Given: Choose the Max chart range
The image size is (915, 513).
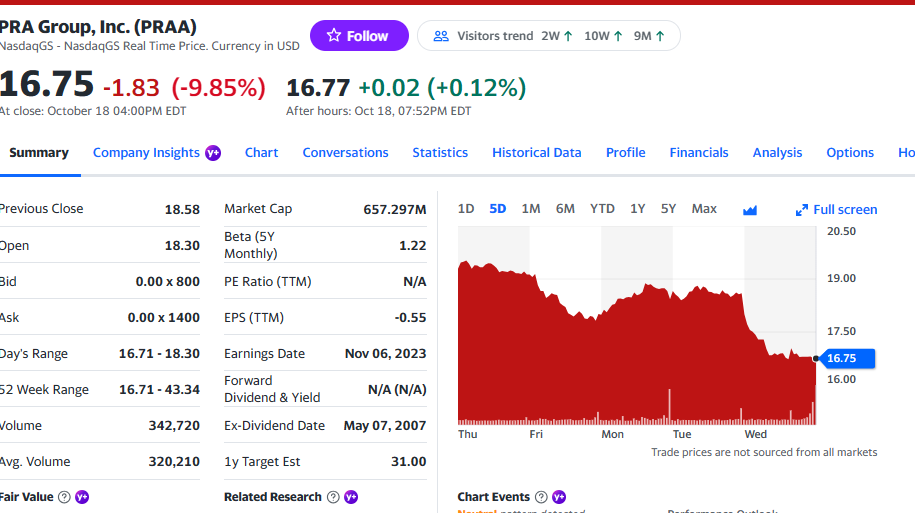Looking at the screenshot, I should tap(704, 209).
